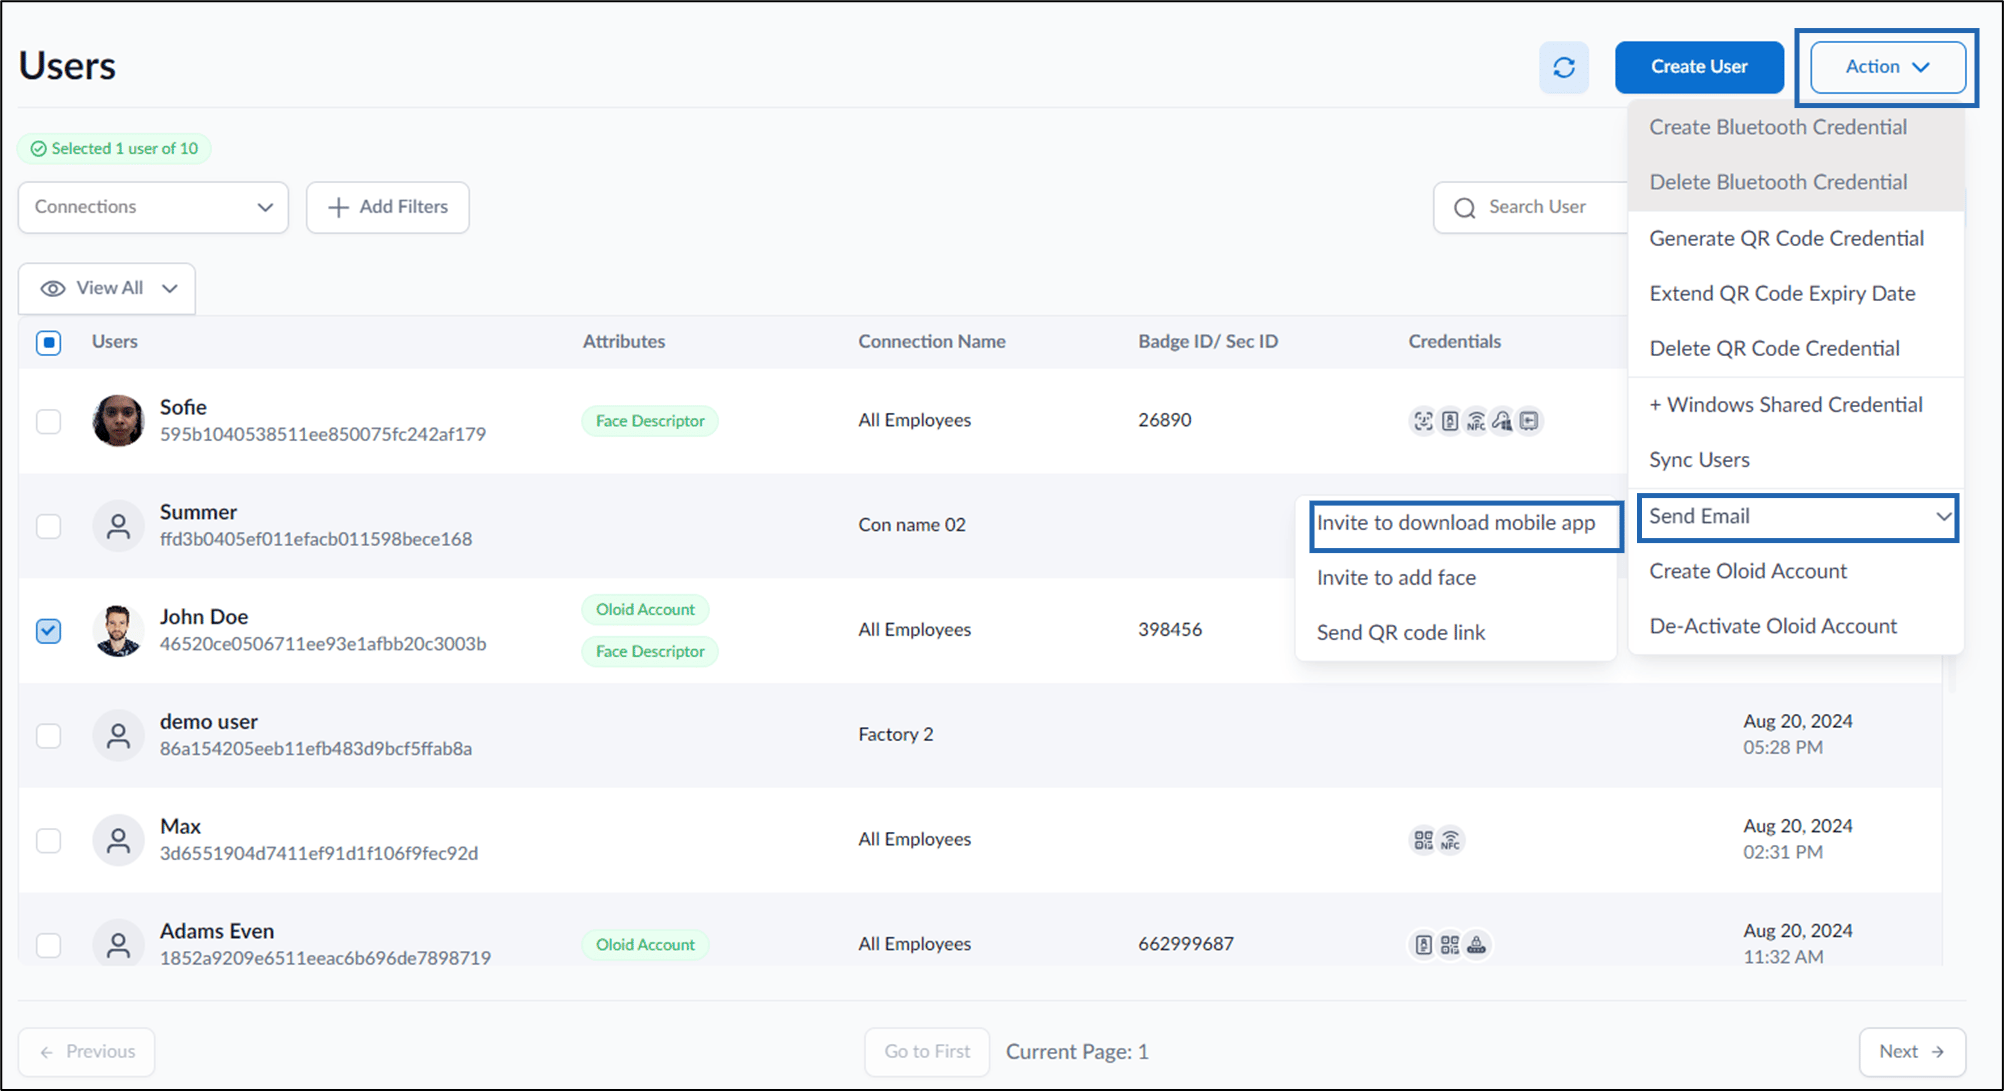Click Sofie's profile photo
Image resolution: width=2004 pixels, height=1091 pixels.
118,420
